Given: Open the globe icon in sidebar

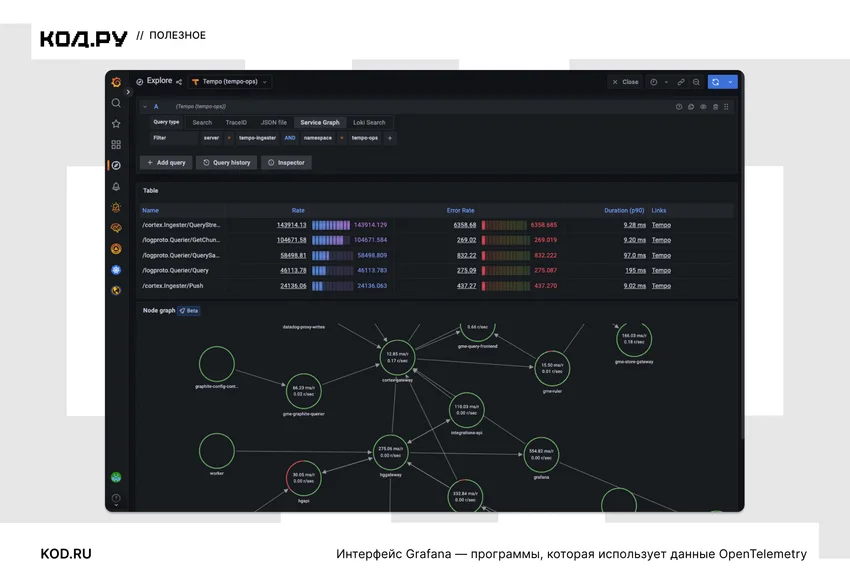Looking at the screenshot, I should [x=116, y=290].
